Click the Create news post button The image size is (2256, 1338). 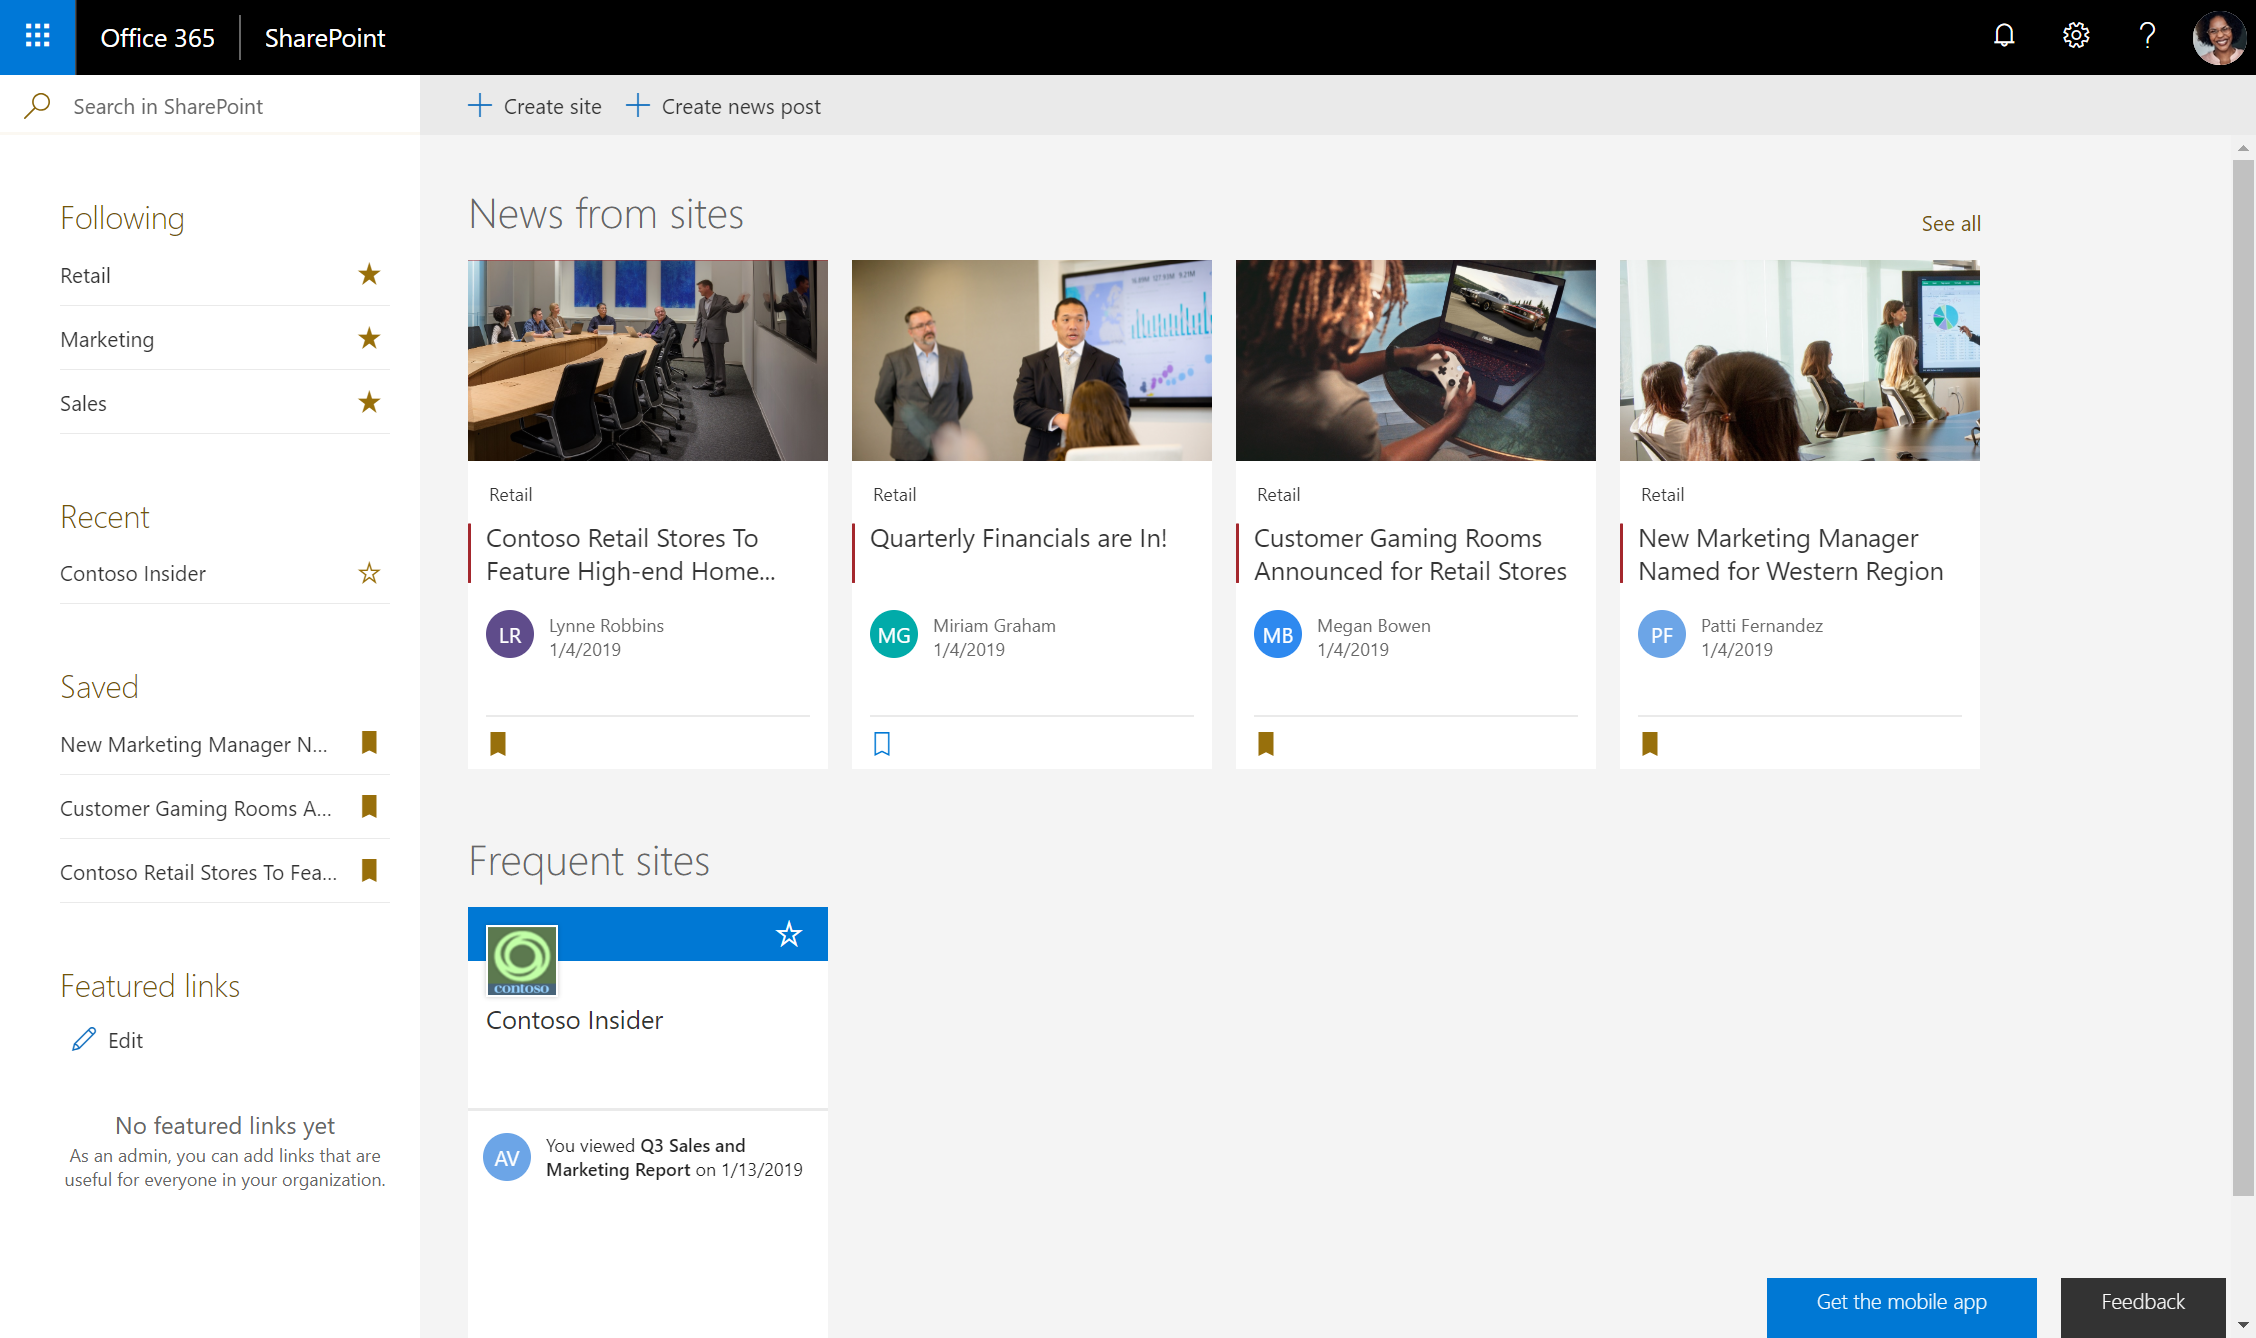724,105
